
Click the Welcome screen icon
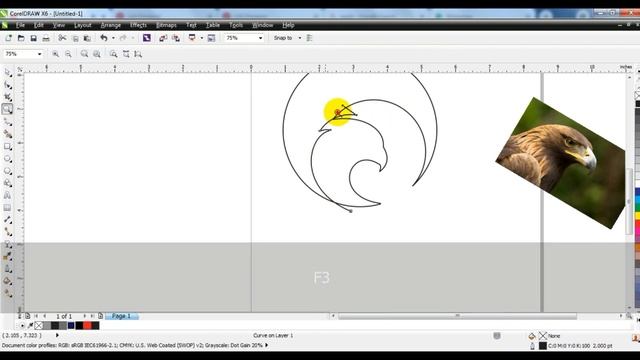tap(211, 38)
